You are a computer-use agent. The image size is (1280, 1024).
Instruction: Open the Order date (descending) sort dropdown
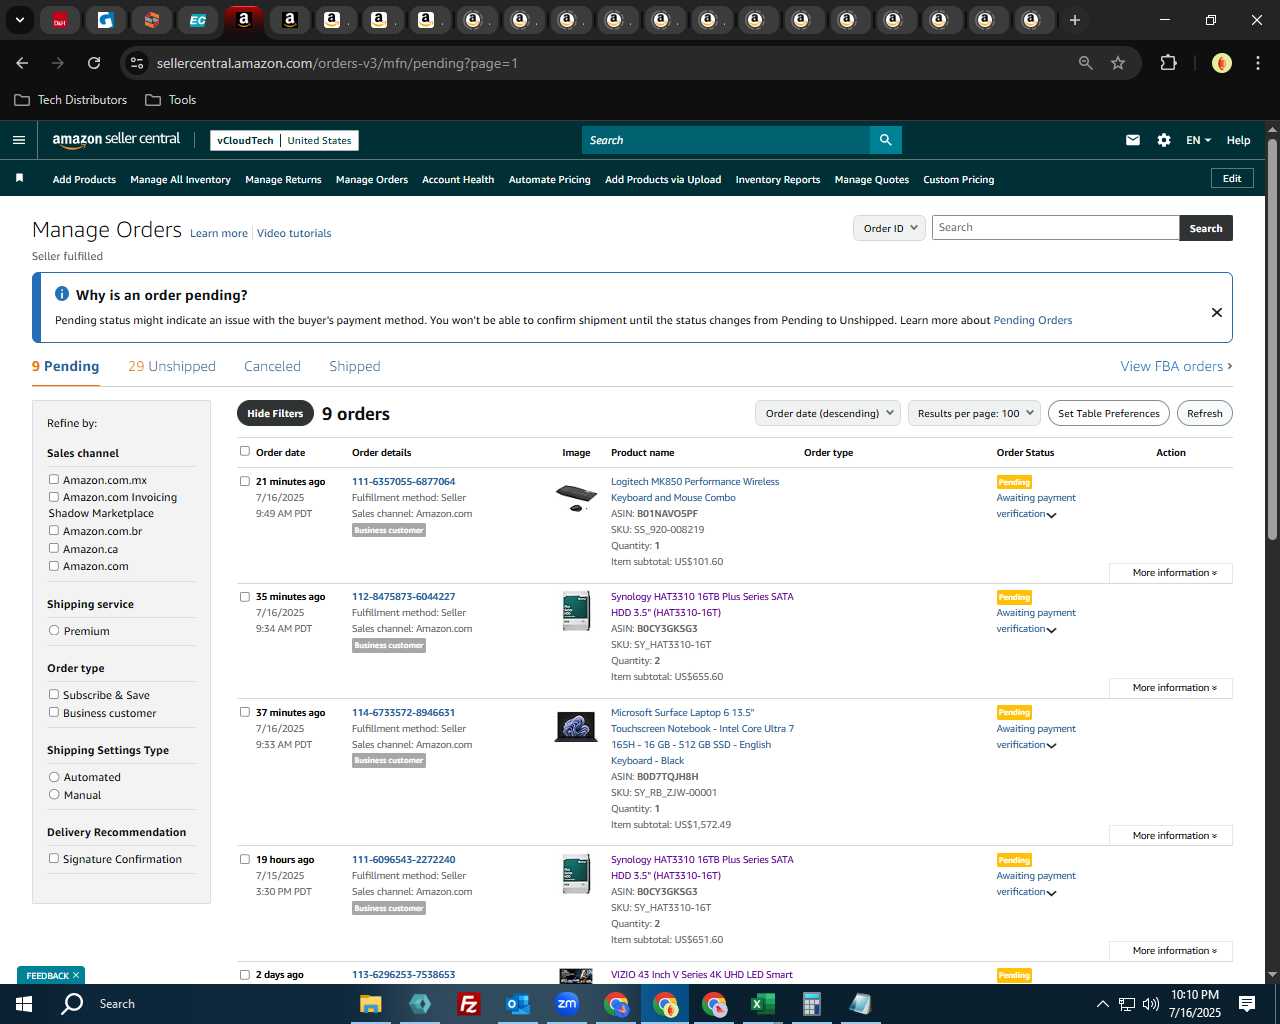[x=829, y=413]
